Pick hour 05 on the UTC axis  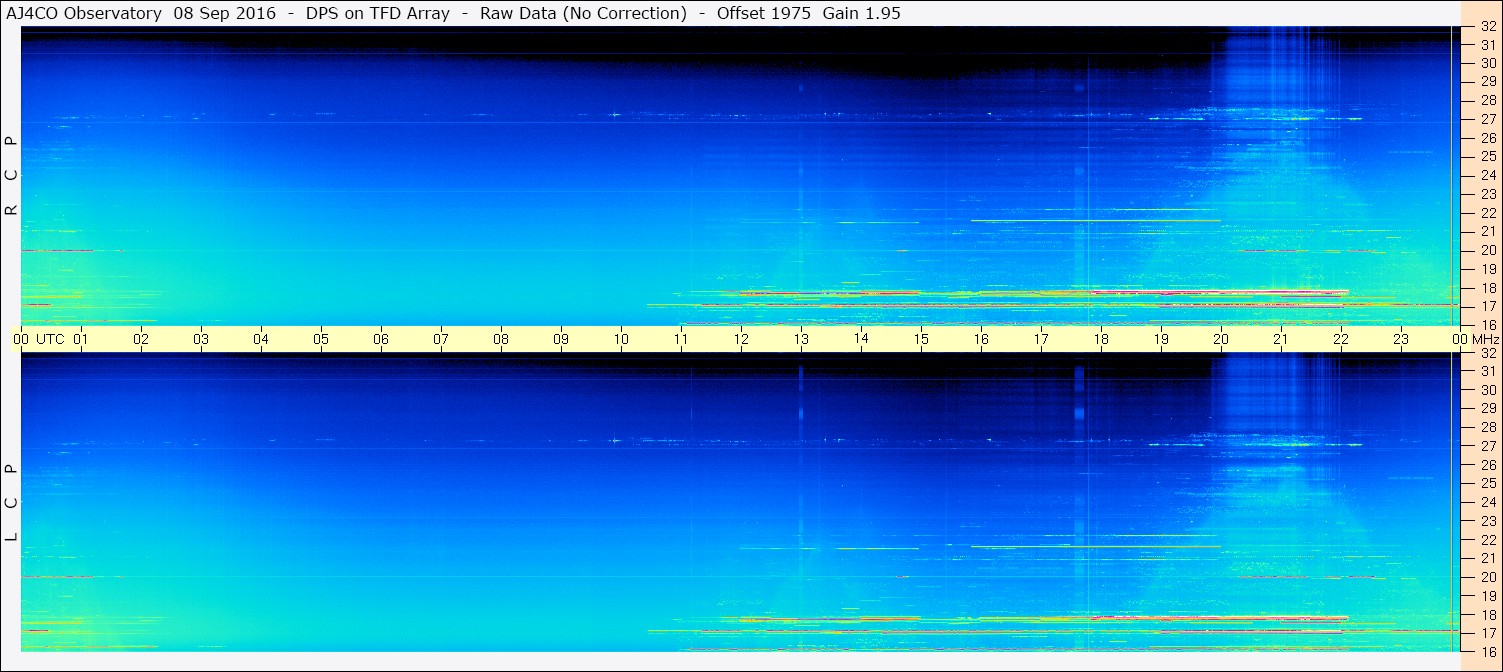tap(321, 339)
